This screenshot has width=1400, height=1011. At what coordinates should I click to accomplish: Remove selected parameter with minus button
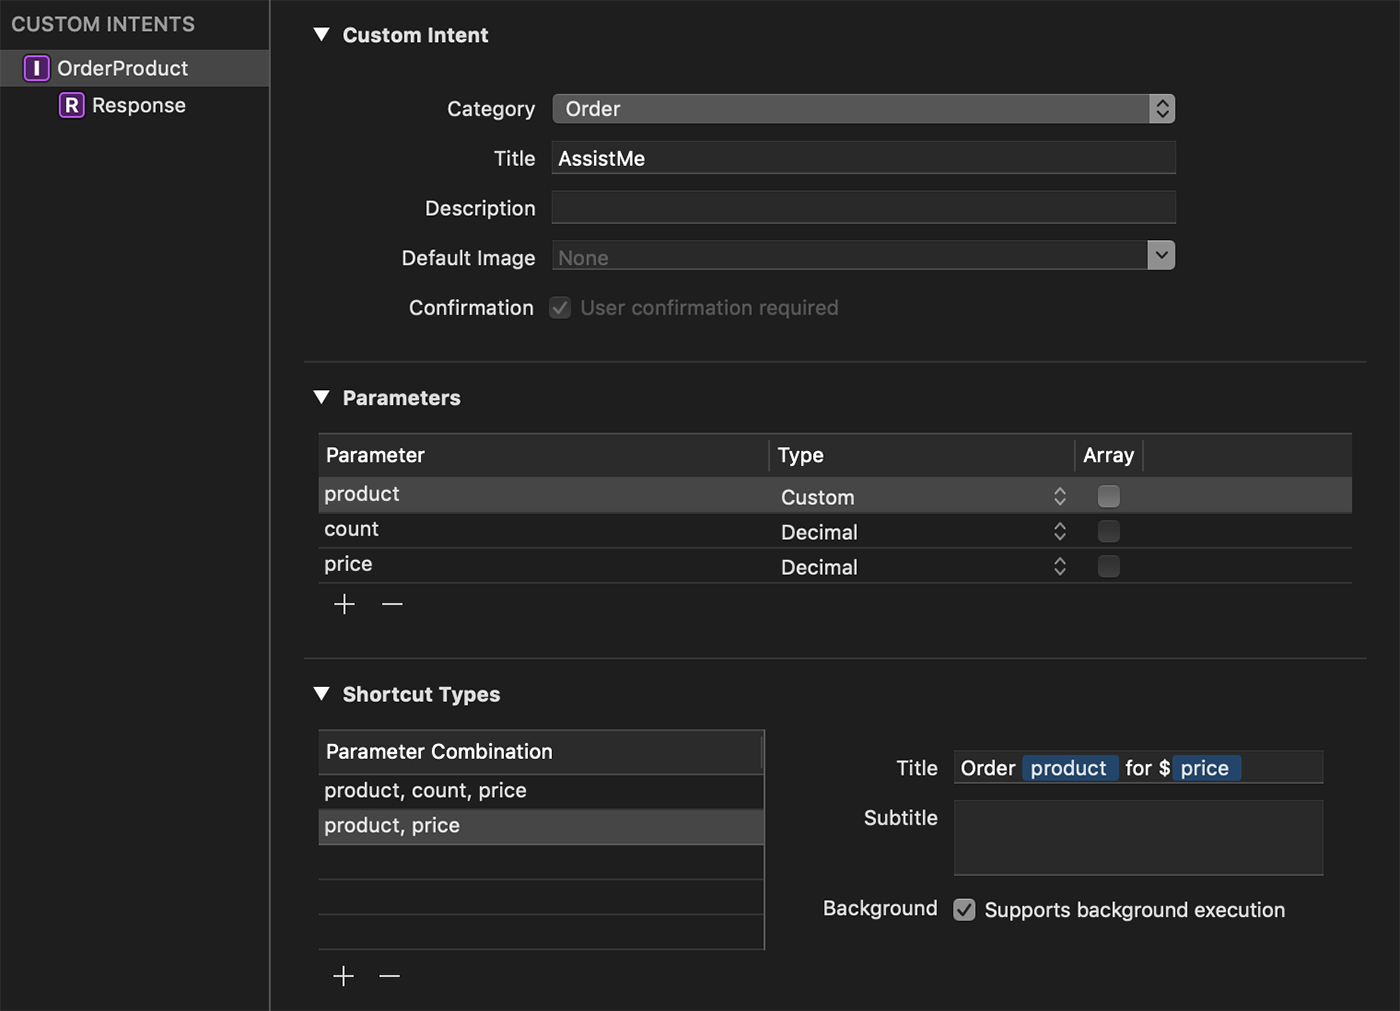[x=392, y=604]
